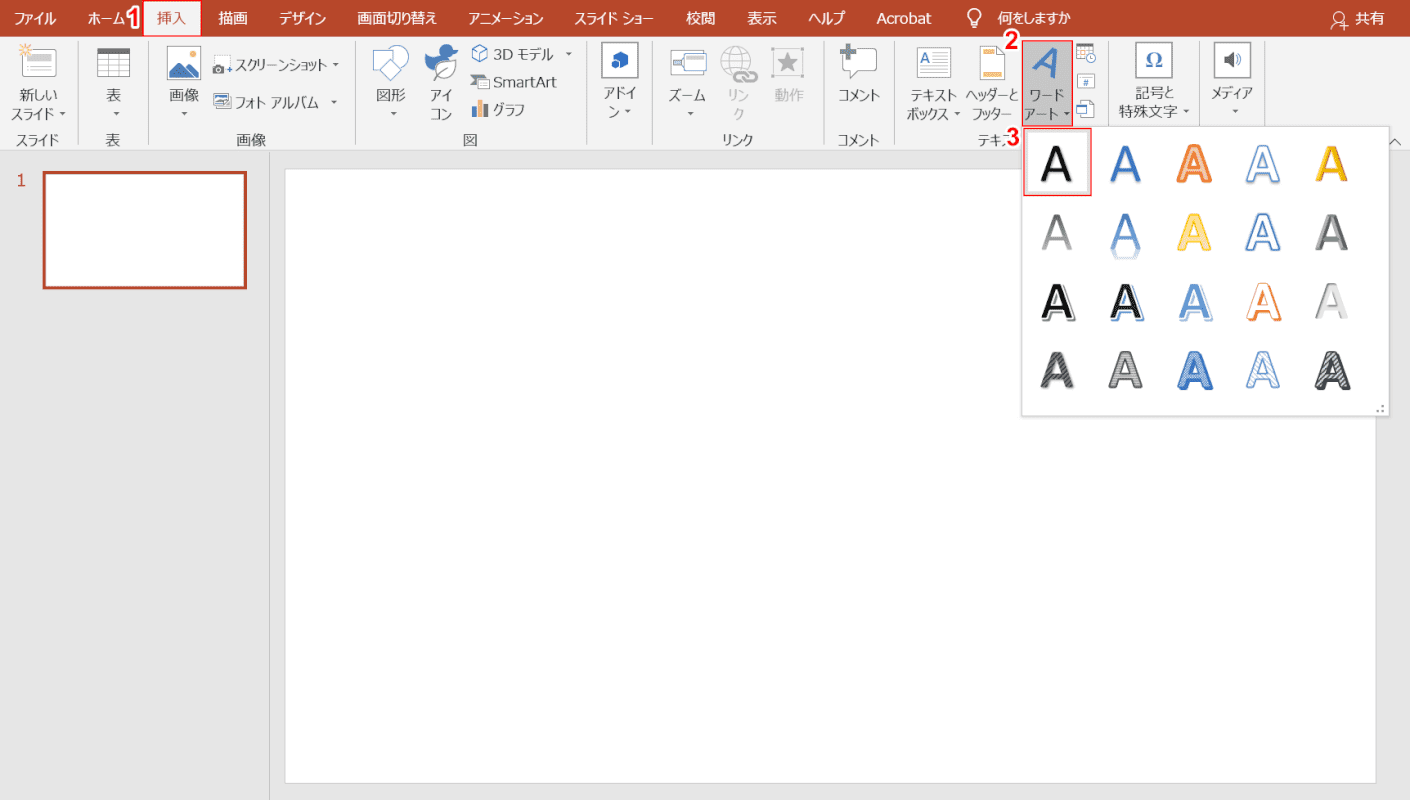Choose gold fill WordArt style in first row

tap(1332, 163)
